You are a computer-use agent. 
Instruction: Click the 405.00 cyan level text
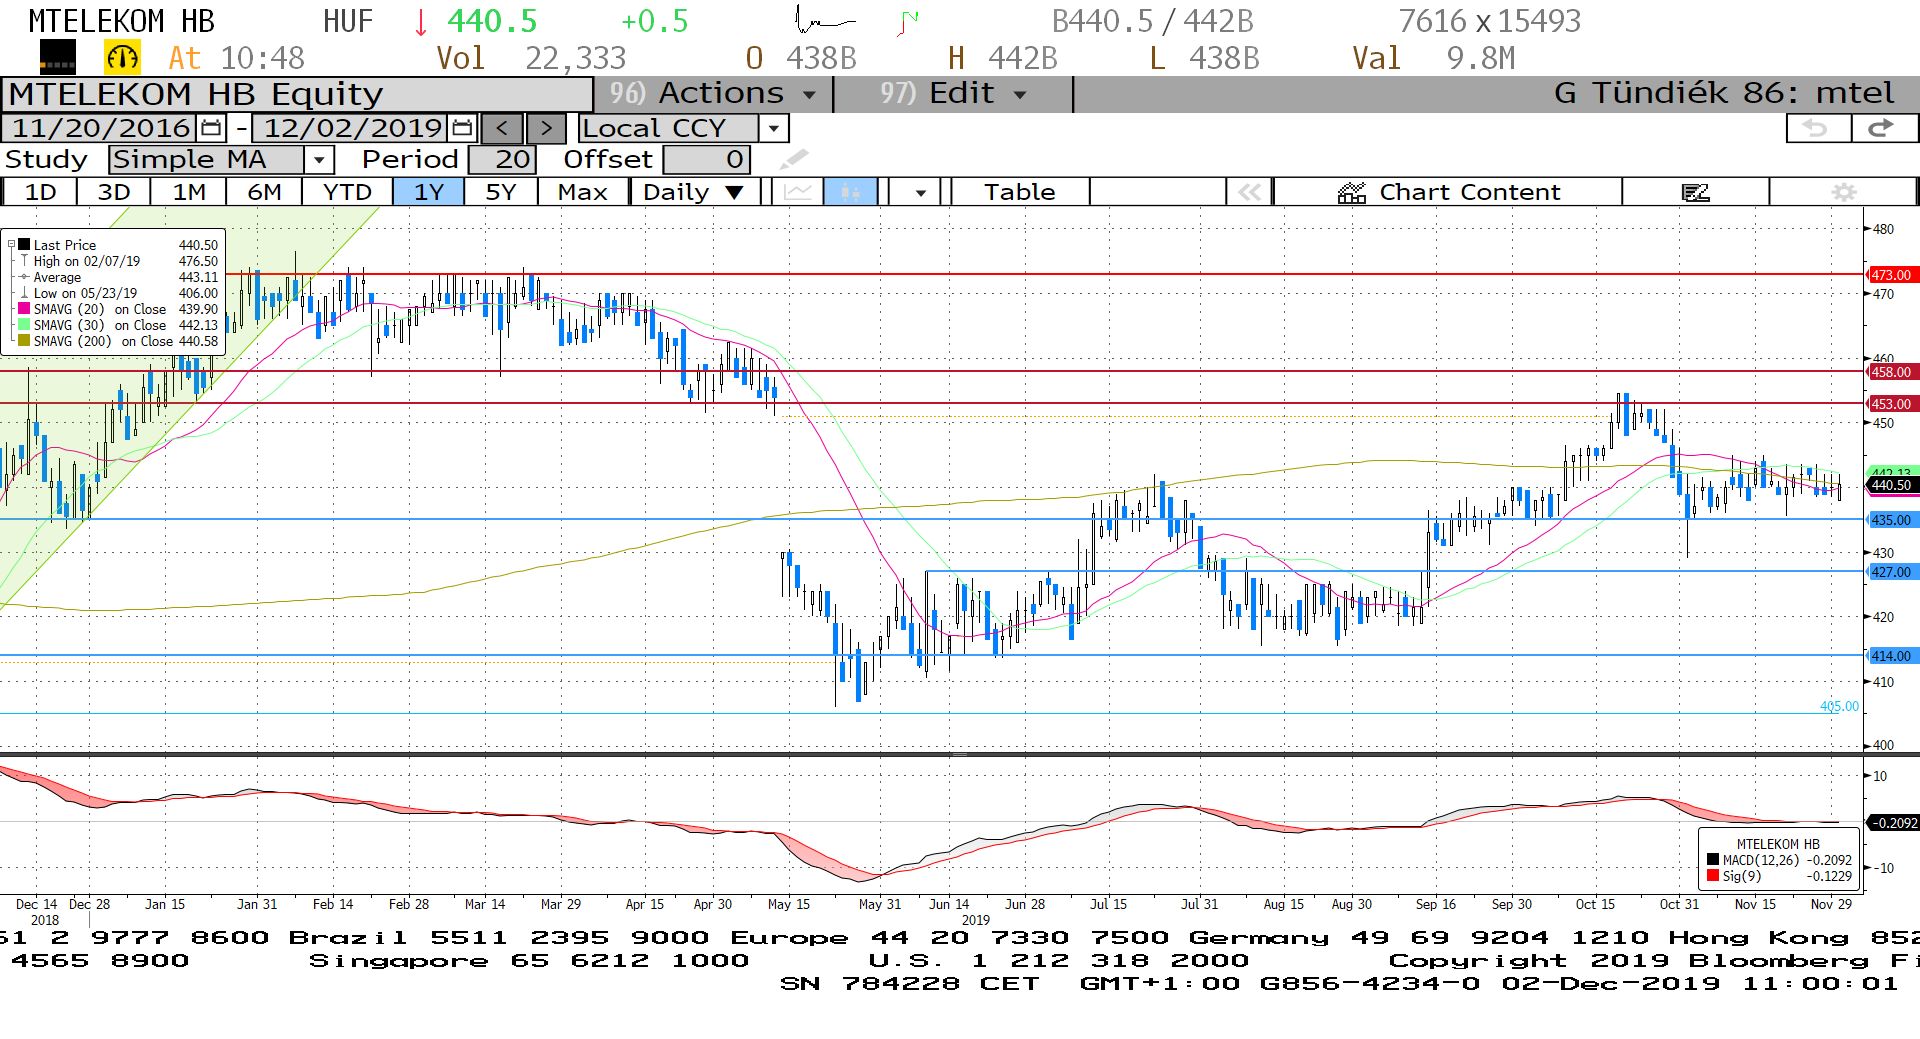(x=1839, y=706)
